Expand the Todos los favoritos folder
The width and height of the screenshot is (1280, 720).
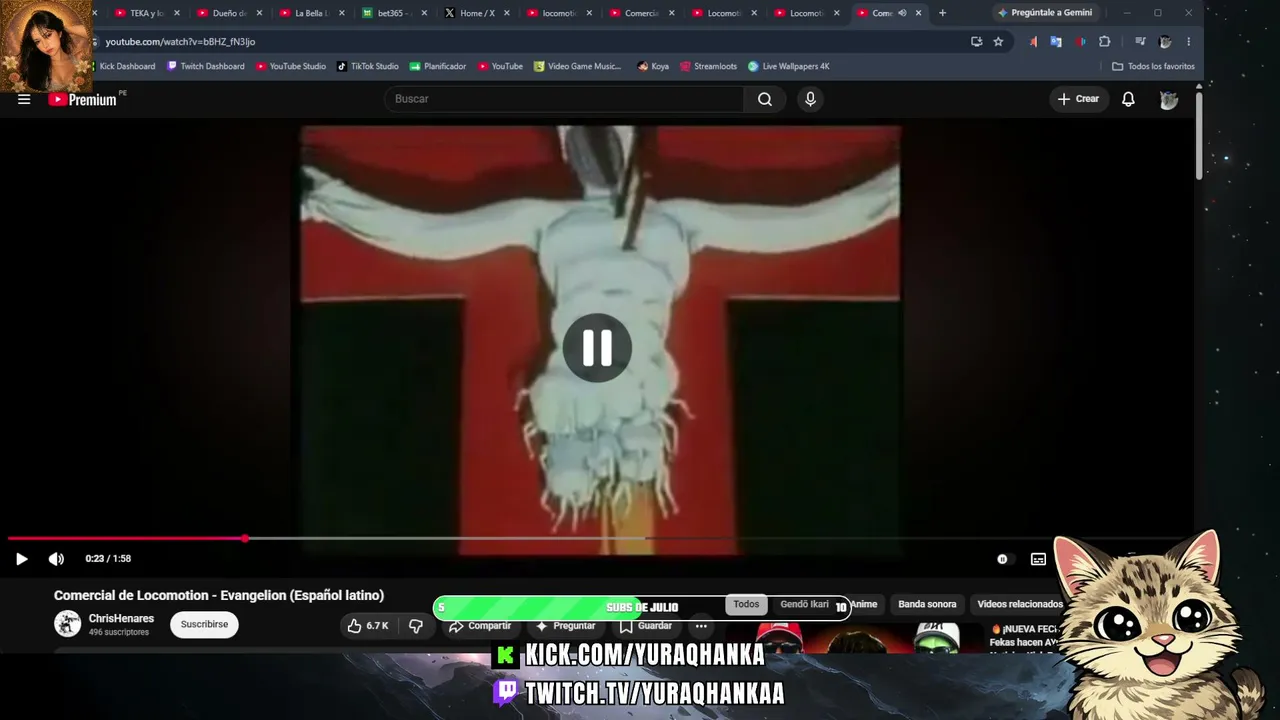(x=1153, y=66)
